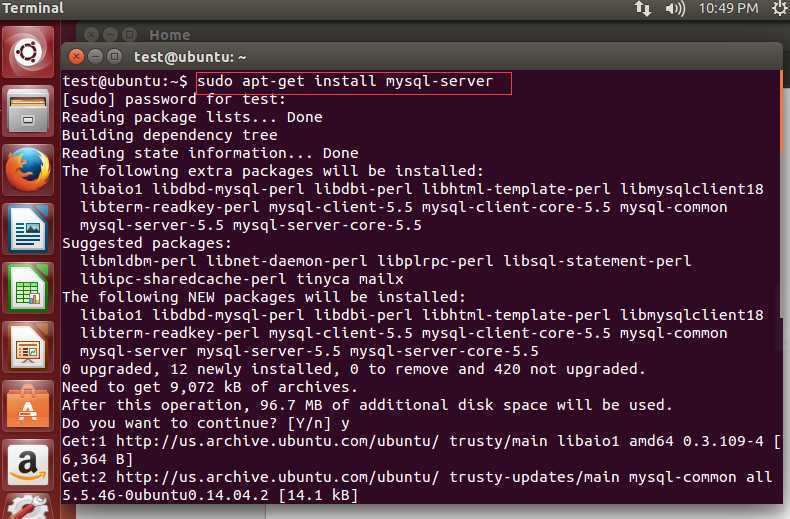Click the us.archive.ubuntu.com URL on the Get:1 line
Viewport: 790px width, 519px height.
pyautogui.click(x=213, y=441)
